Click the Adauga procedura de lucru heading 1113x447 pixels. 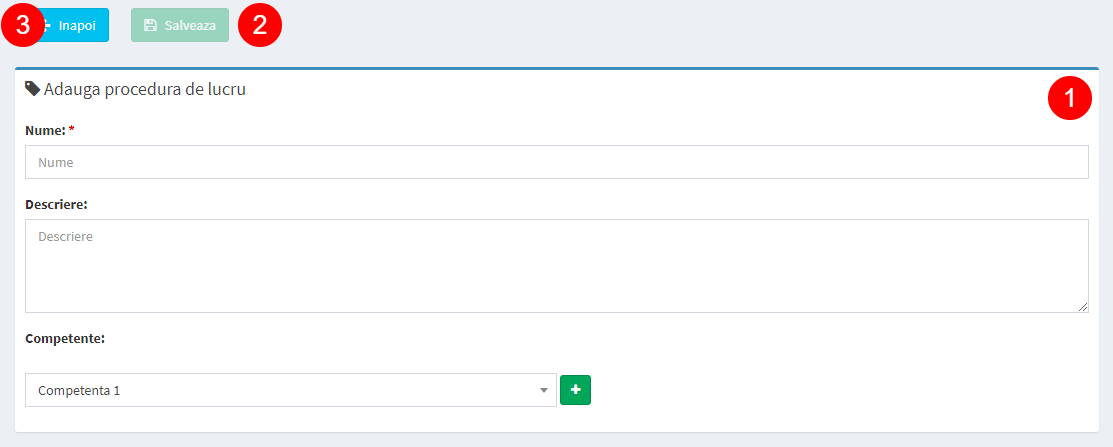pyautogui.click(x=145, y=89)
